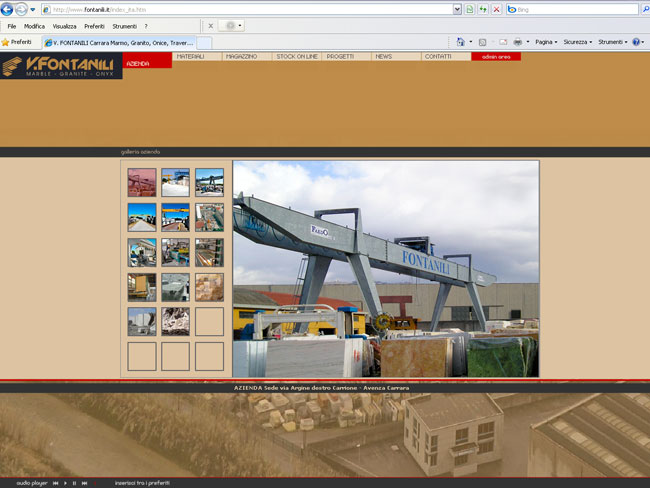Click the V. Fontanili logo
The image size is (650, 488).
[61, 66]
